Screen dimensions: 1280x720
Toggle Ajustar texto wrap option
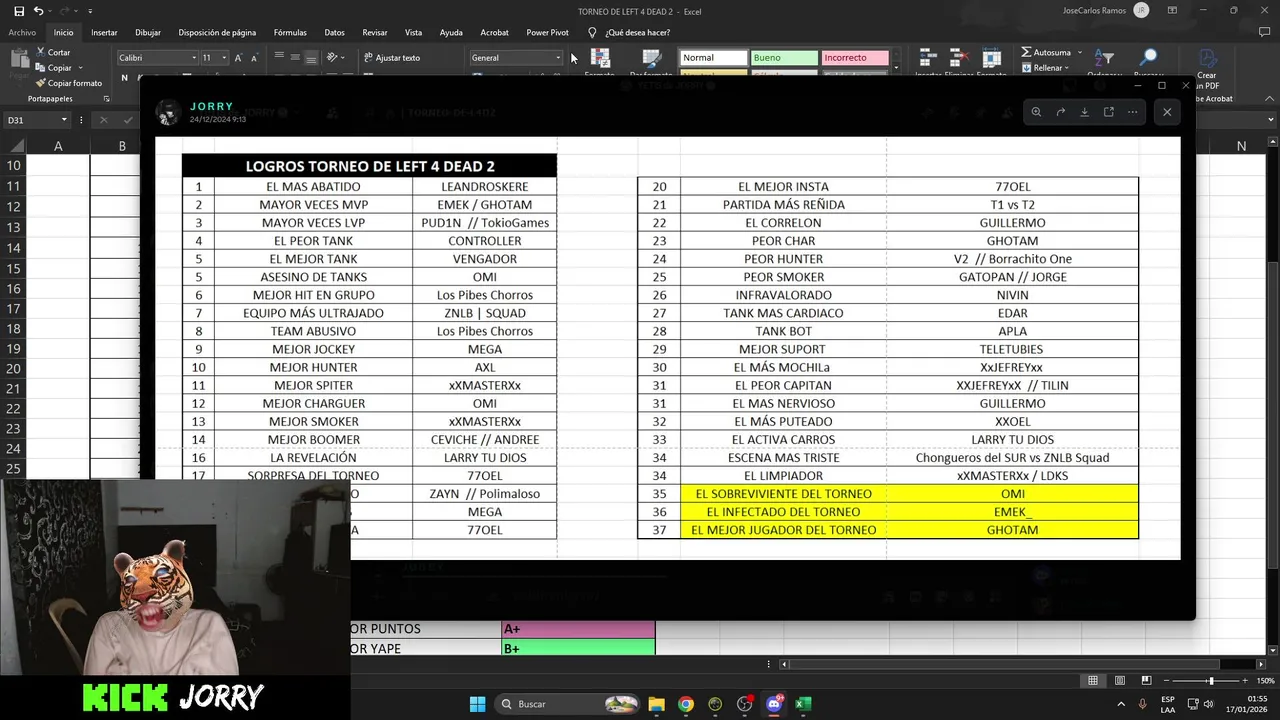[x=391, y=58]
